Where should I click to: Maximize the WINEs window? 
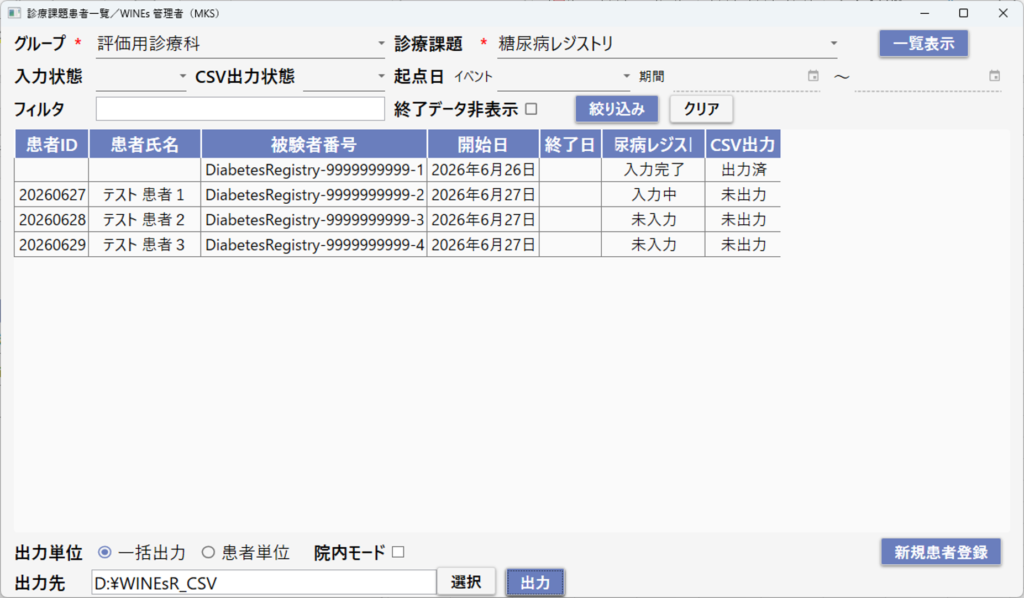pos(963,13)
